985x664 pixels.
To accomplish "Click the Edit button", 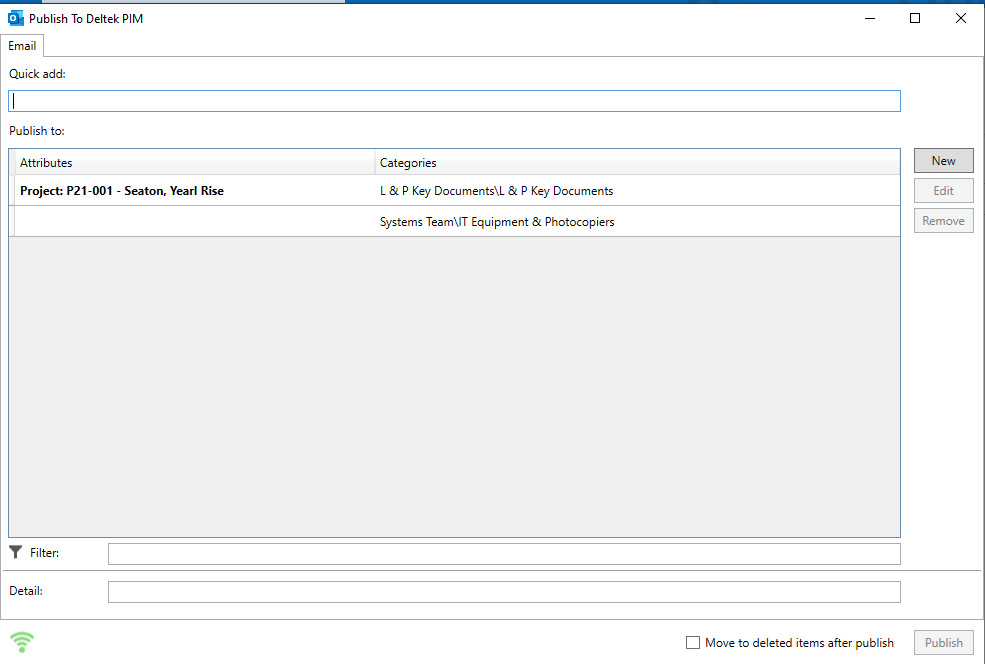I will click(x=944, y=191).
